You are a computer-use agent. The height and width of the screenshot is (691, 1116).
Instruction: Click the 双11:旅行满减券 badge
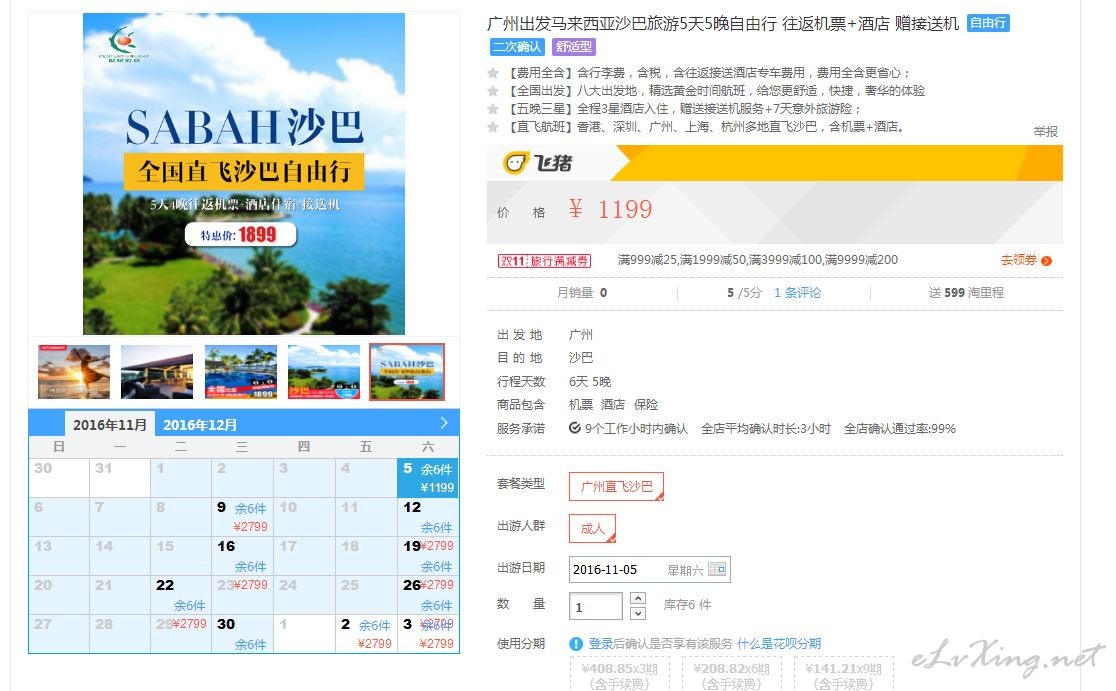[x=544, y=260]
